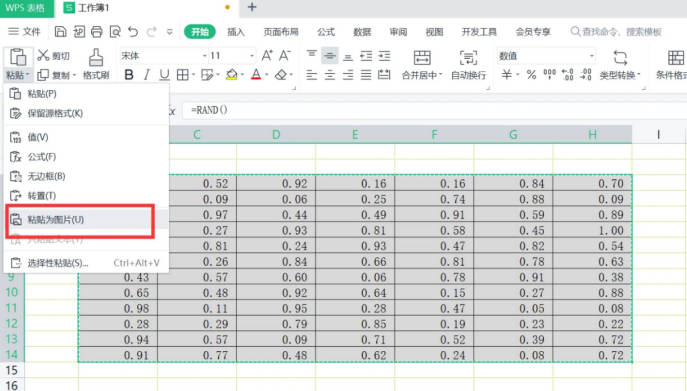Open Paste Special (S) dialog item
This screenshot has height=391, width=687.
pos(86,263)
